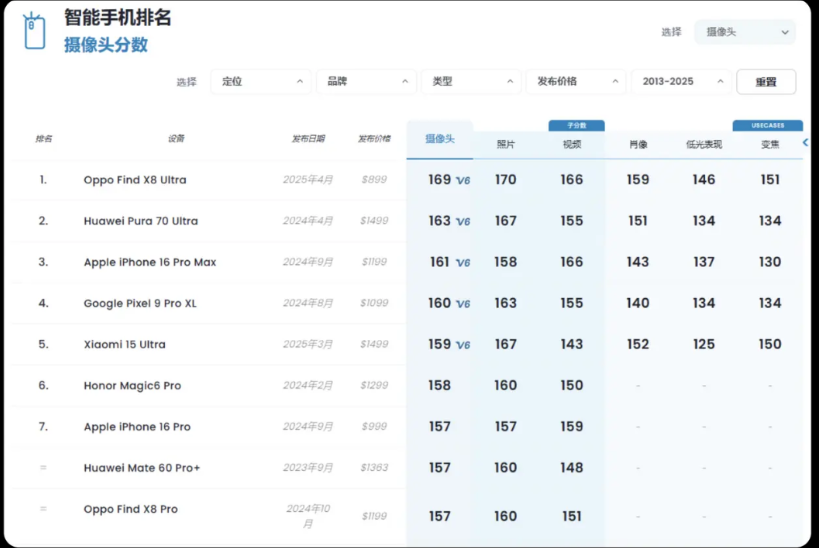Click V6 badge in Huawei Pura 70 Ultra row

click(x=463, y=221)
